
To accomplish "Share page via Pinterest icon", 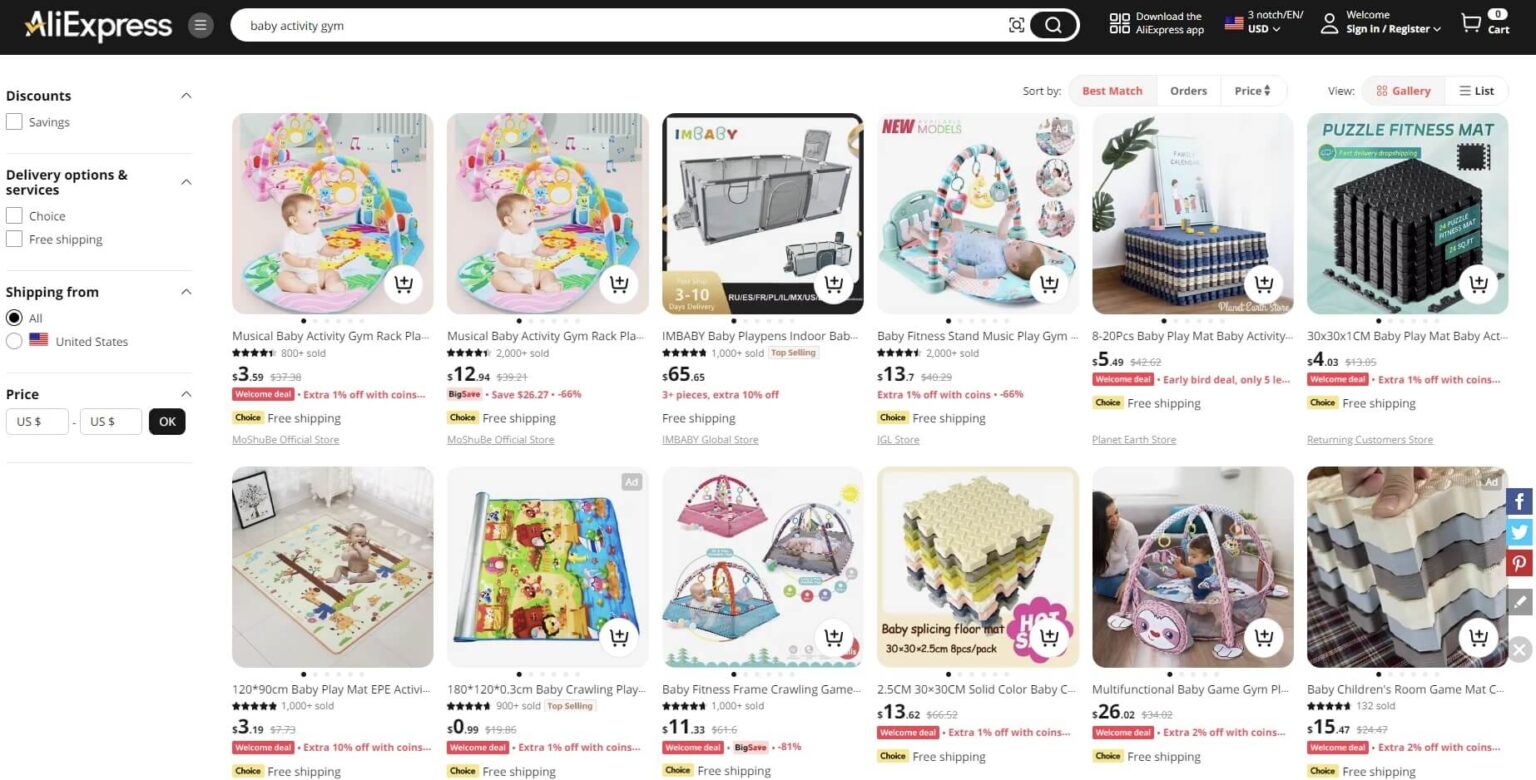I will [x=1520, y=563].
